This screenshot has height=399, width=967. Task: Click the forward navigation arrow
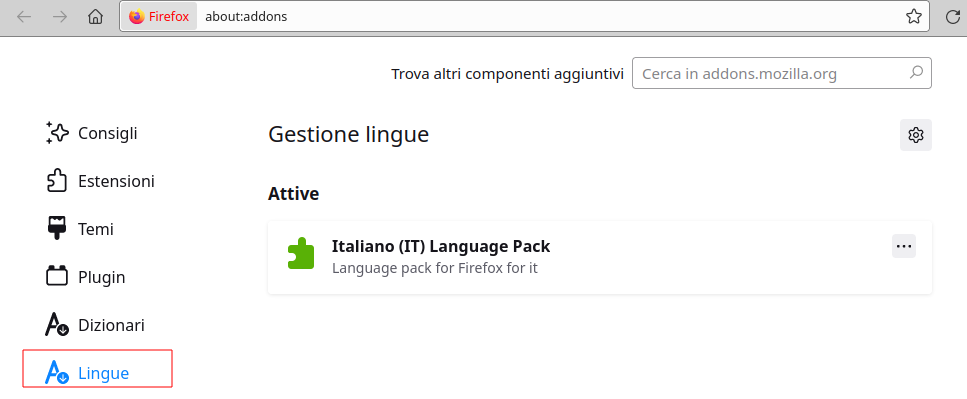(x=60, y=17)
